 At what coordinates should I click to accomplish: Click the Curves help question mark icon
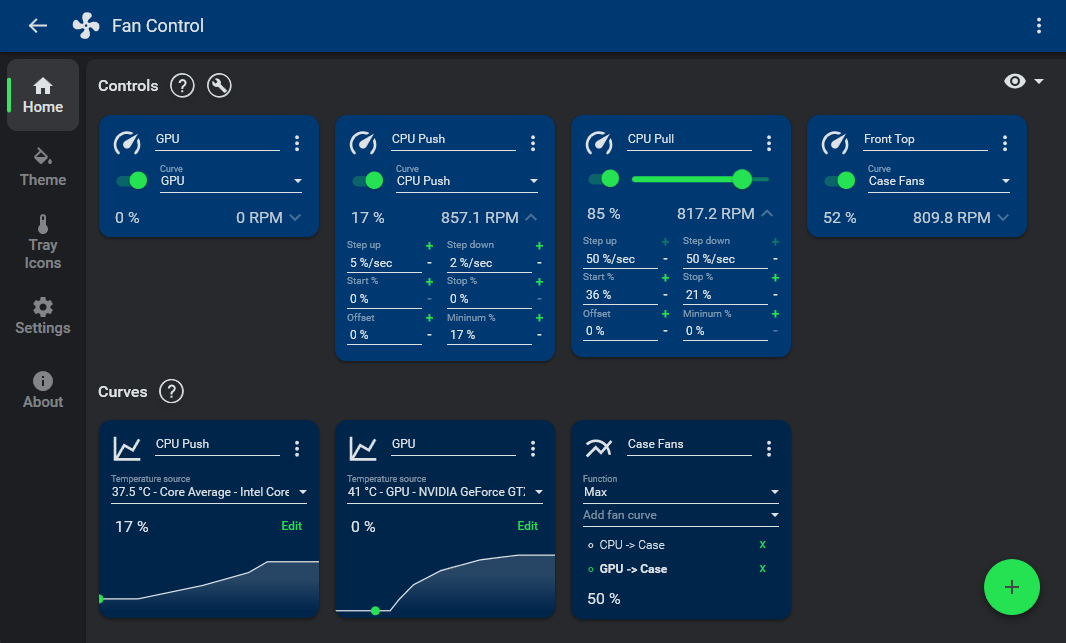point(171,392)
